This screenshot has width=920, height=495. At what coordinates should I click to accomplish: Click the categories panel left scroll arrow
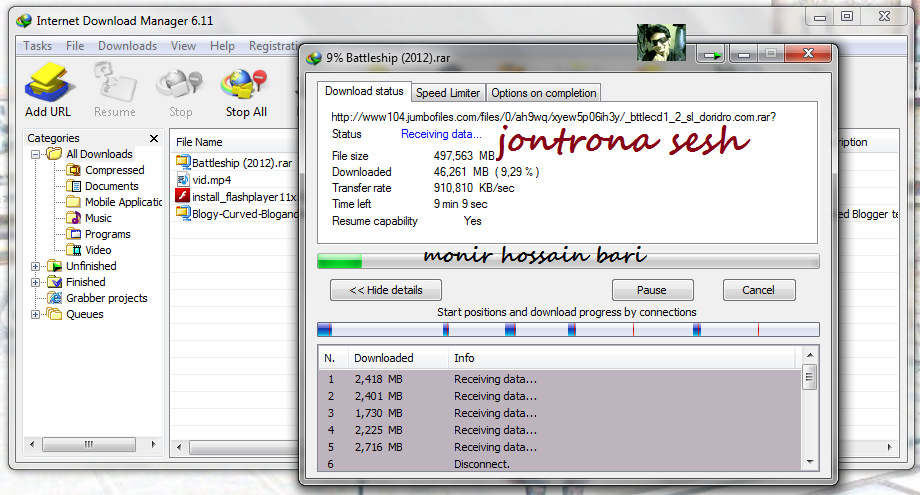32,445
